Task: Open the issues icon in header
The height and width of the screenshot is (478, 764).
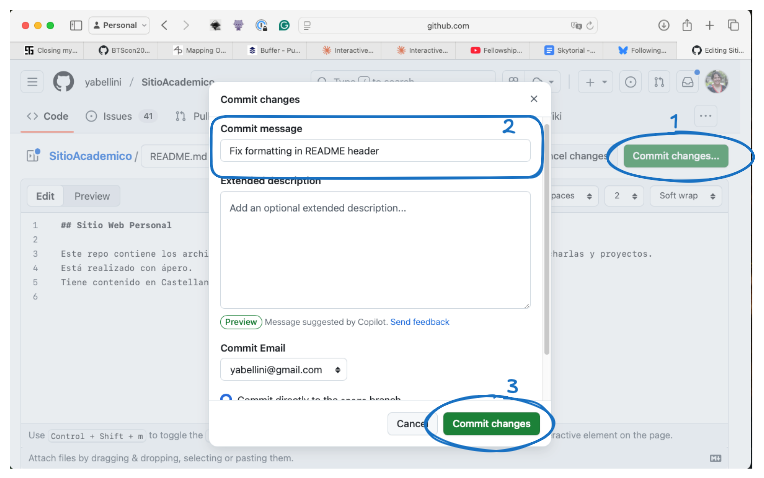Action: click(x=631, y=82)
